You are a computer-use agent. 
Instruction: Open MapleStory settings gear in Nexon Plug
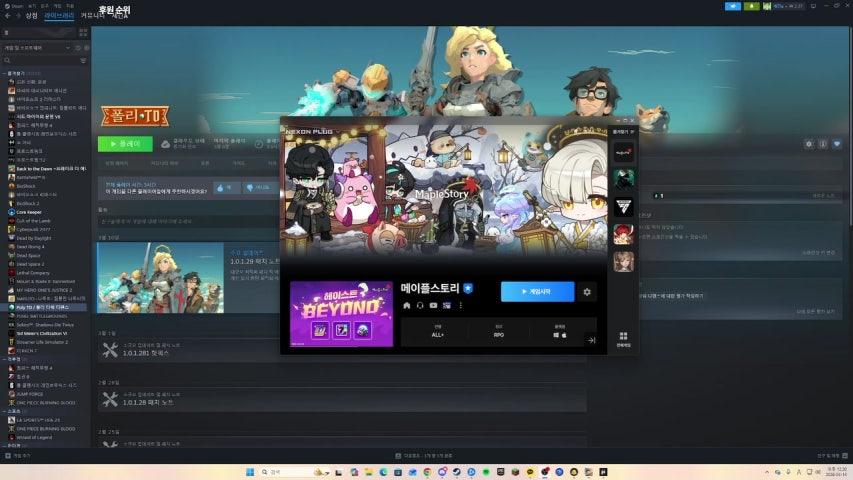pos(587,292)
